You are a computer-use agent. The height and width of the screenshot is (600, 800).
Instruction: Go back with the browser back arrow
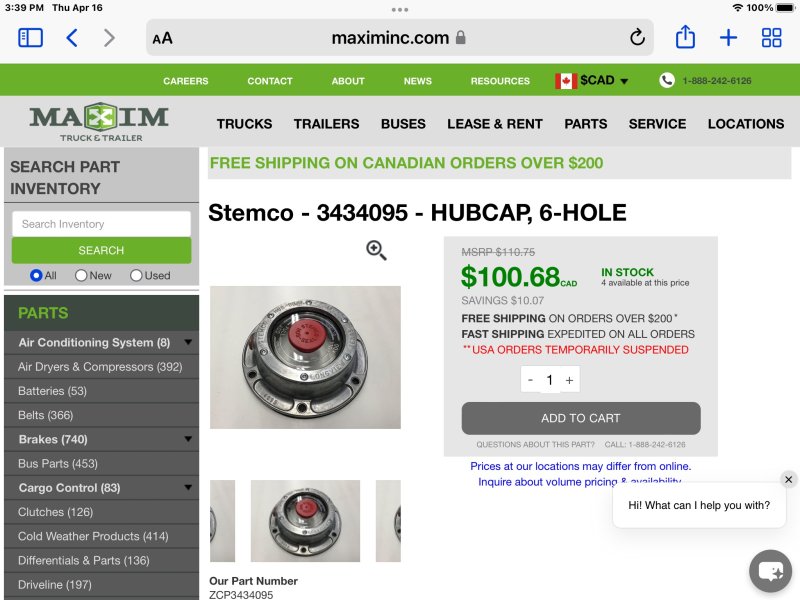(72, 38)
